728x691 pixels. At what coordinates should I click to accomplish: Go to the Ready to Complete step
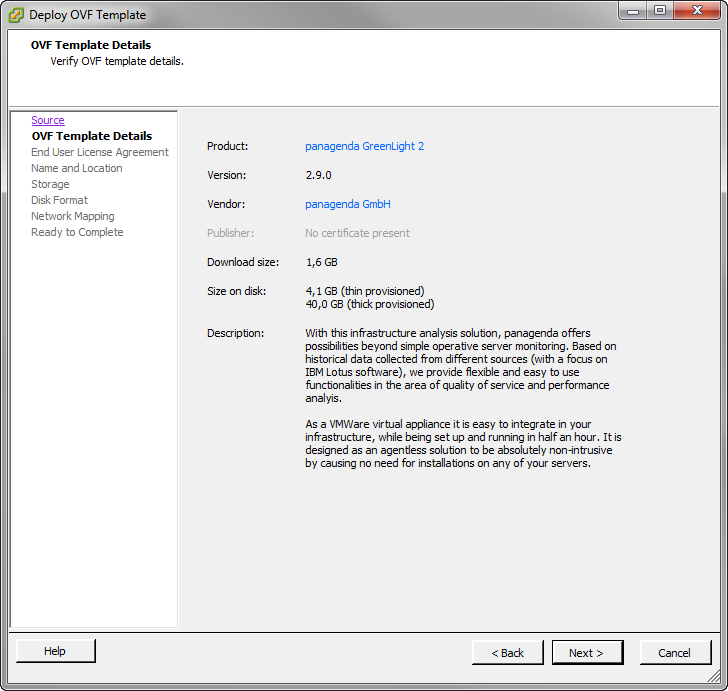tap(77, 232)
